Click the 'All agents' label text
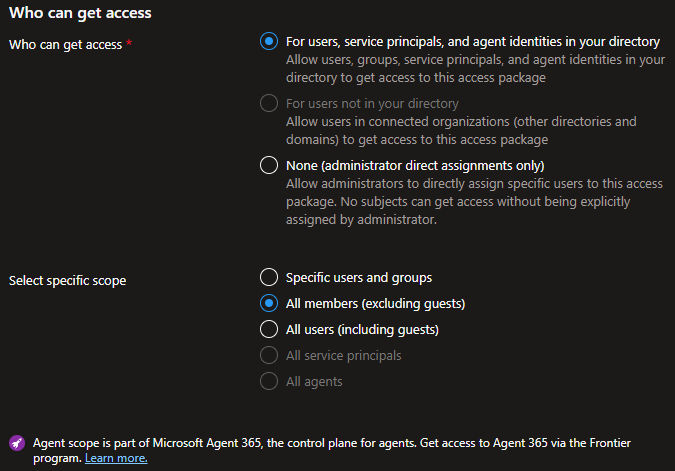This screenshot has height=471, width=675. coord(314,381)
